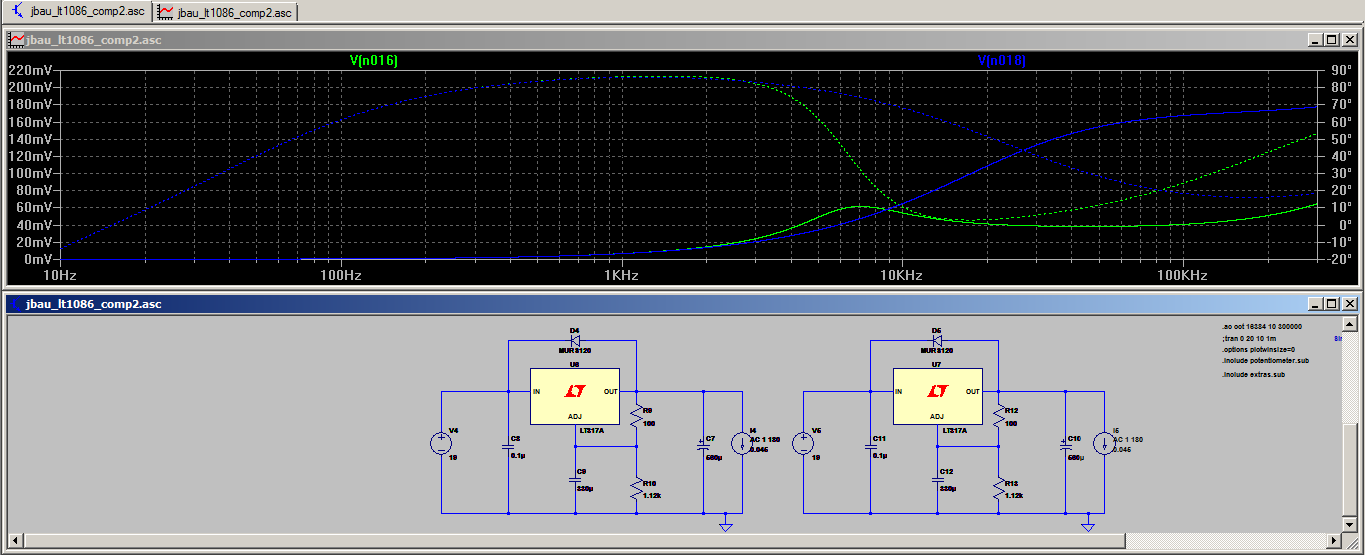Image resolution: width=1366 pixels, height=555 pixels.
Task: Select capacitor C10 symbol
Action: point(1066,446)
